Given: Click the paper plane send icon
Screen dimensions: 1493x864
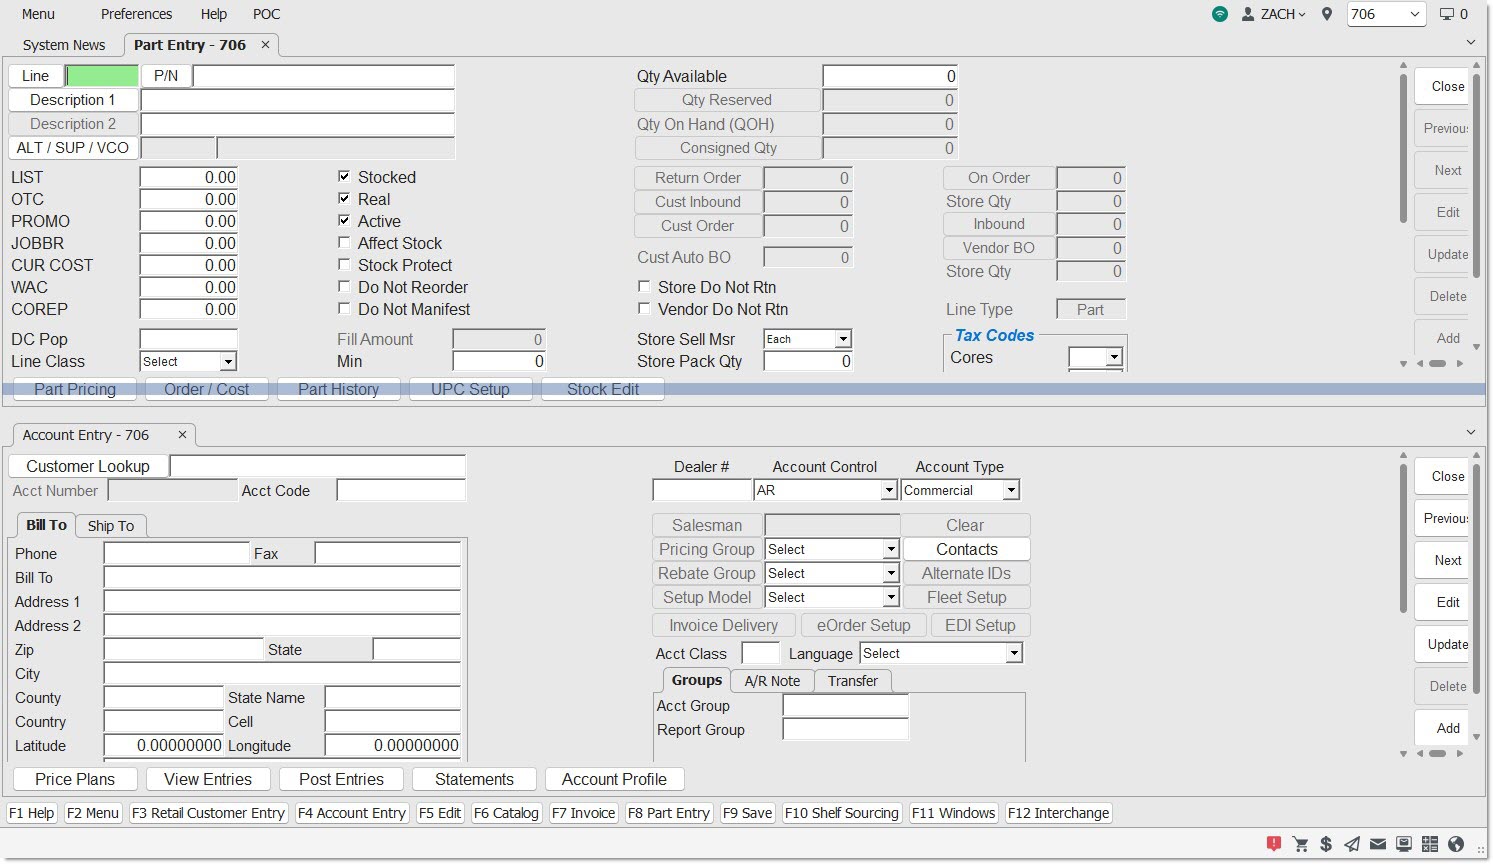Looking at the screenshot, I should pos(1352,844).
